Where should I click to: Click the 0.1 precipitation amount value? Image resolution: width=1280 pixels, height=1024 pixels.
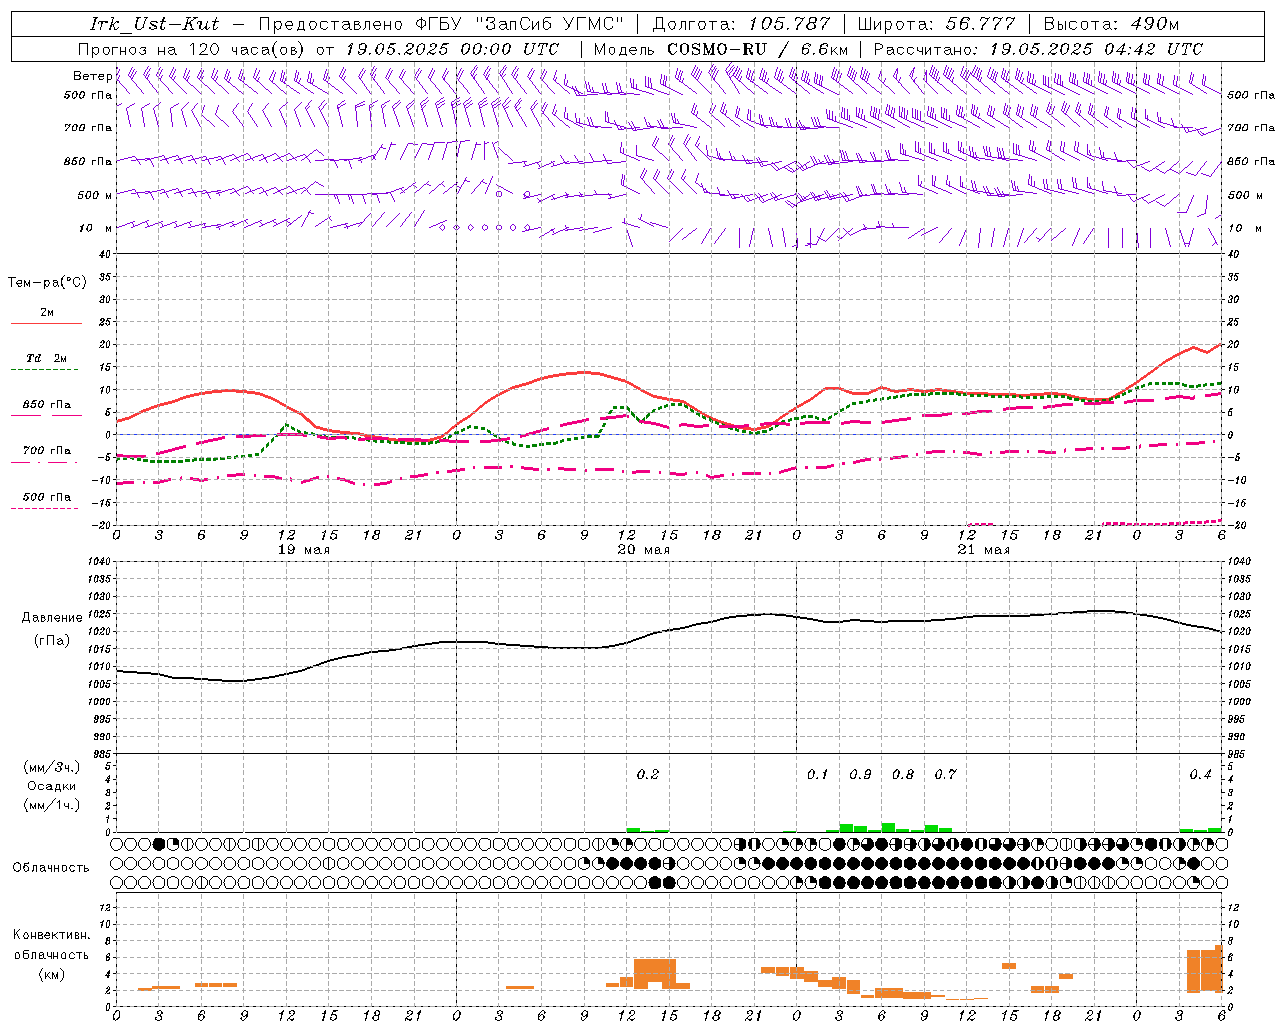coord(818,774)
